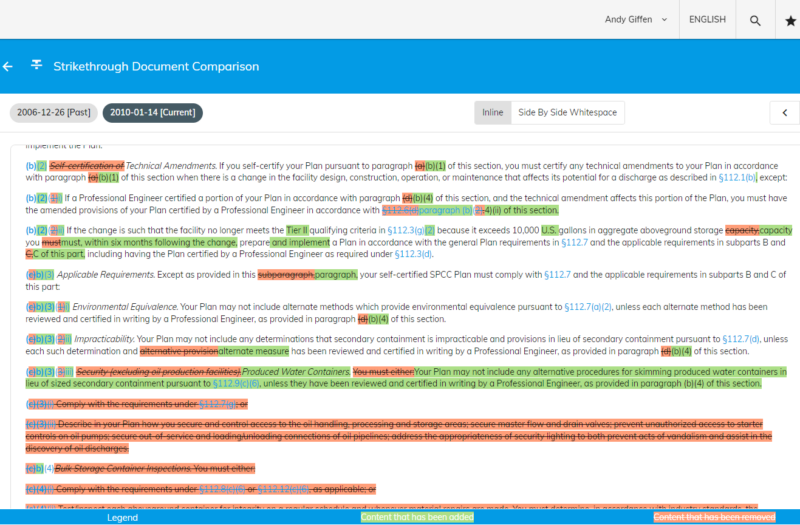Switch to Inline comparison view
Screen dimensions: 800x525
pyautogui.click(x=493, y=113)
